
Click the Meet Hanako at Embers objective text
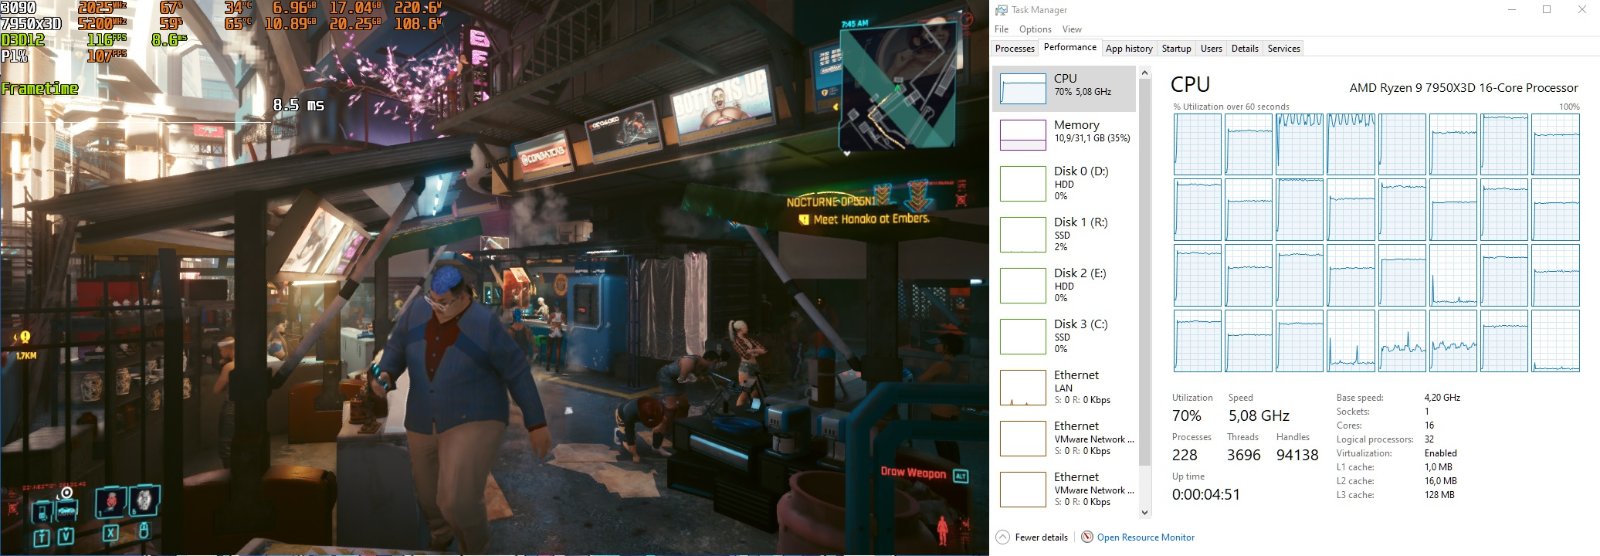pos(871,219)
